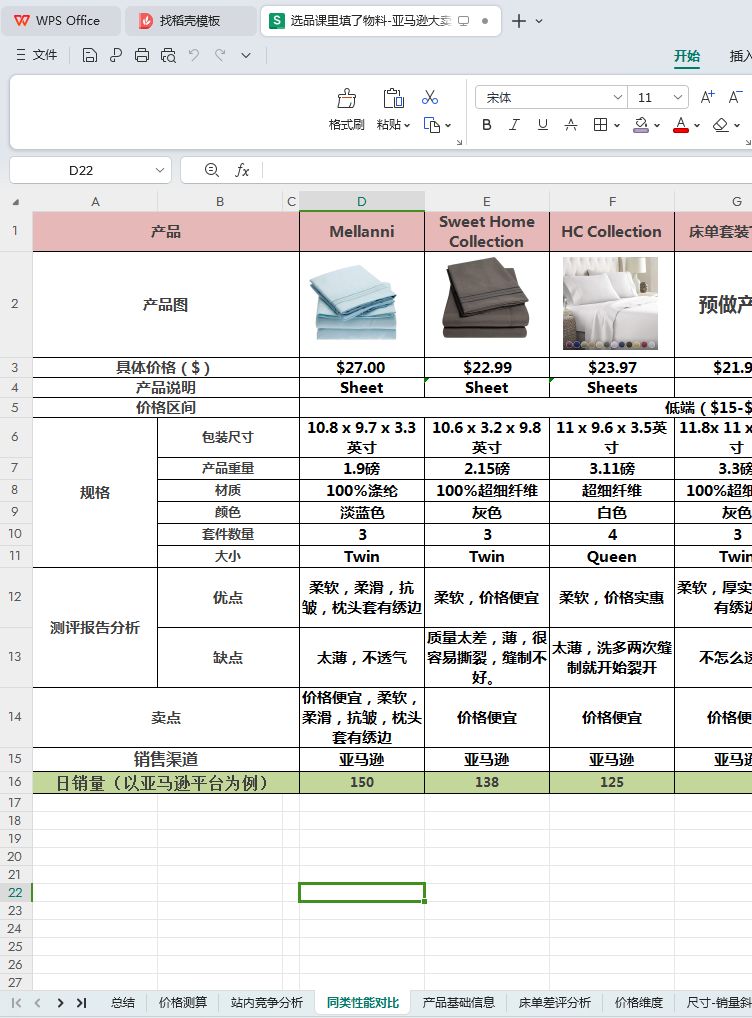Click the Copy icon below scissors
752x1018 pixels.
[x=432, y=125]
